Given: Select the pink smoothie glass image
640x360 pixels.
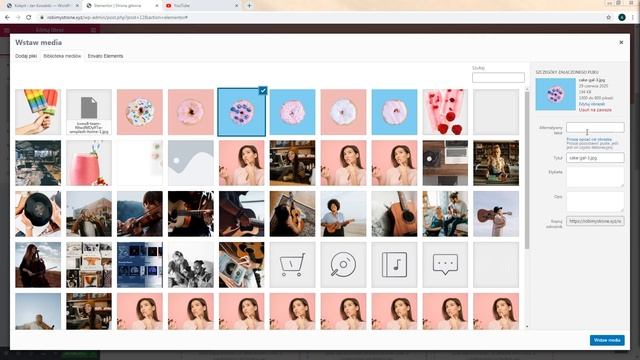Looking at the screenshot, I should tap(89, 163).
